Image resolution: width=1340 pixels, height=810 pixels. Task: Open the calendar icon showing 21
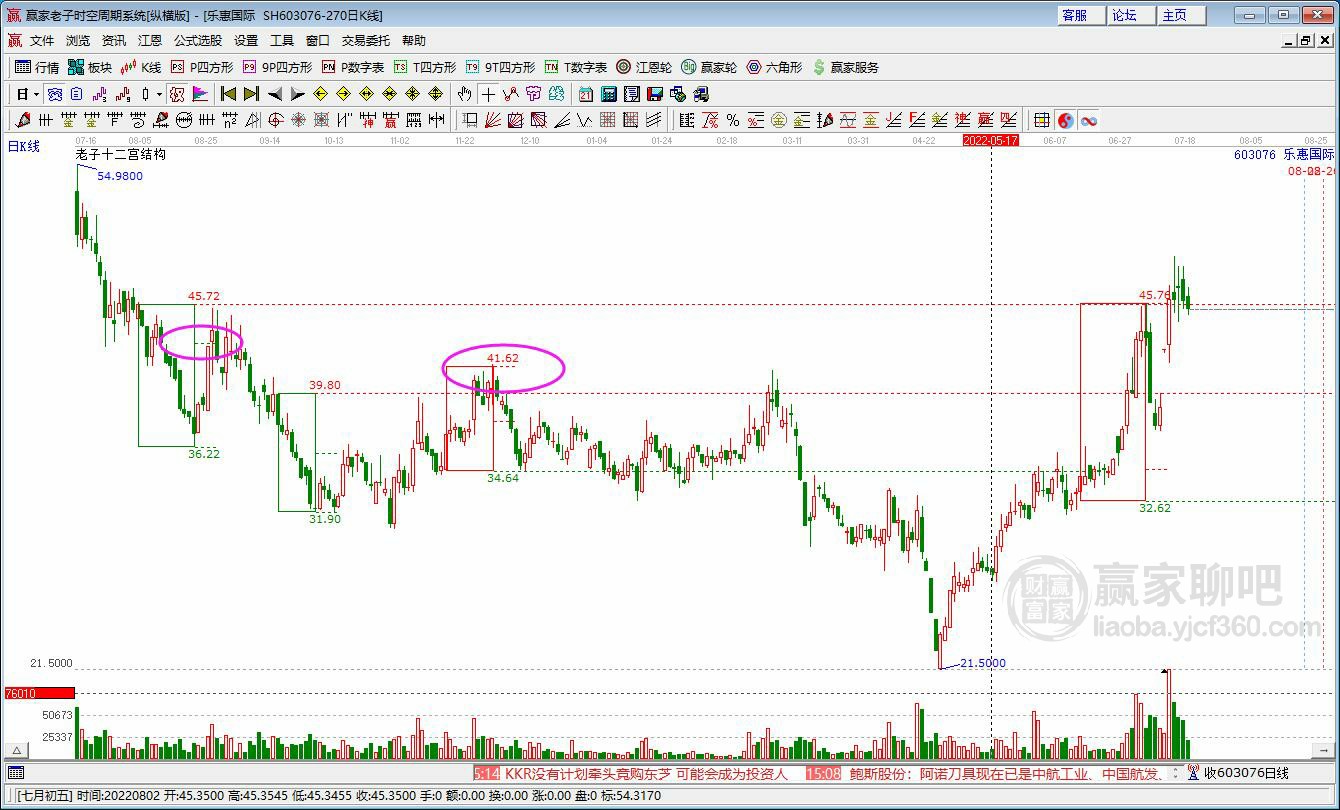[x=586, y=94]
